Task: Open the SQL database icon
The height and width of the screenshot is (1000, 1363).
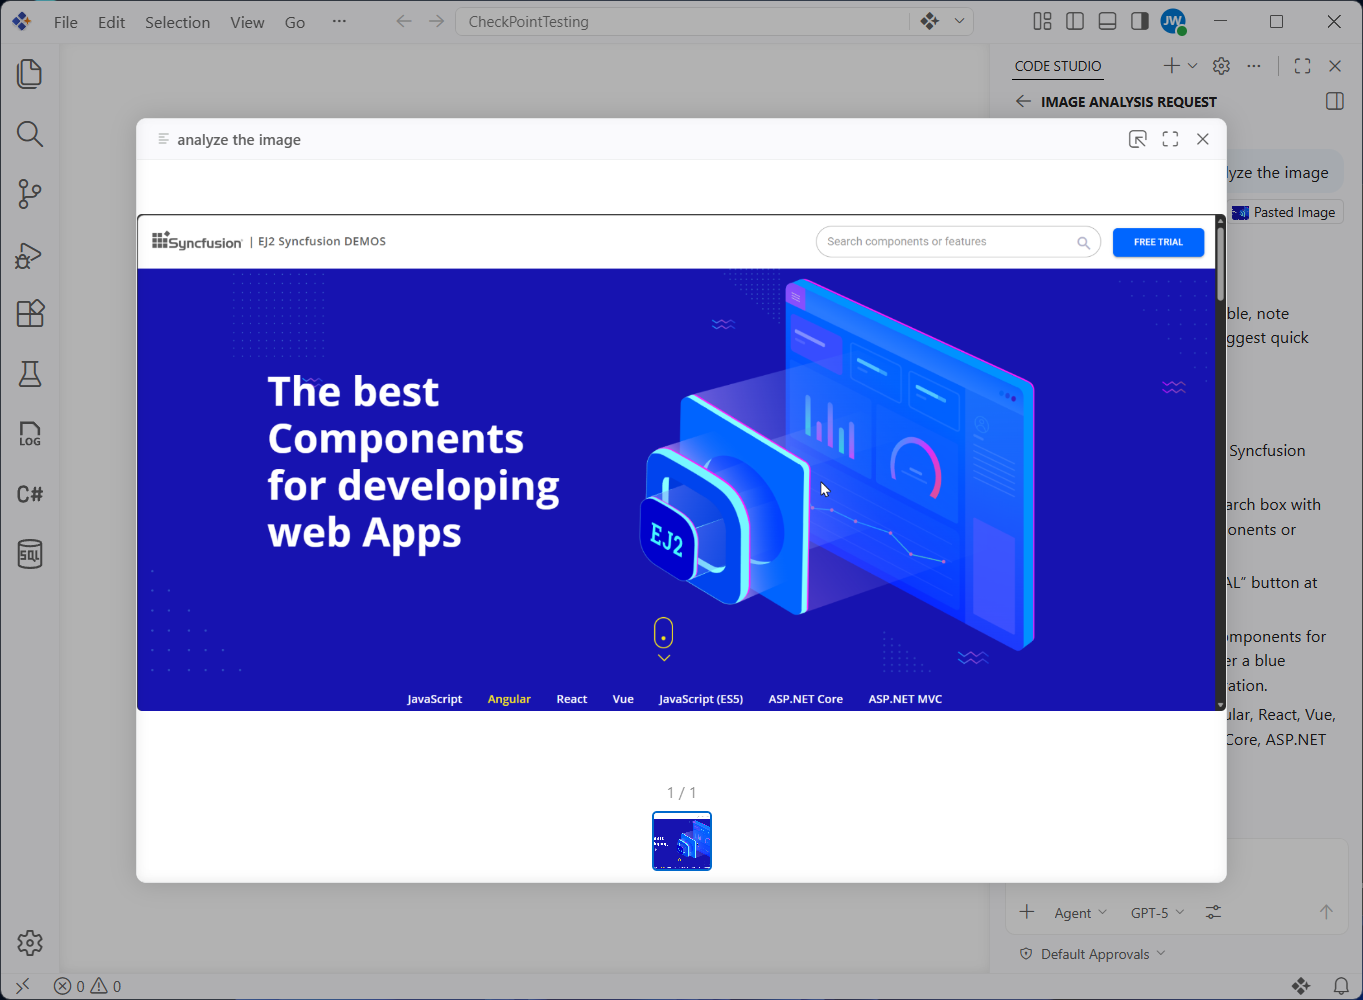Action: pyautogui.click(x=30, y=554)
